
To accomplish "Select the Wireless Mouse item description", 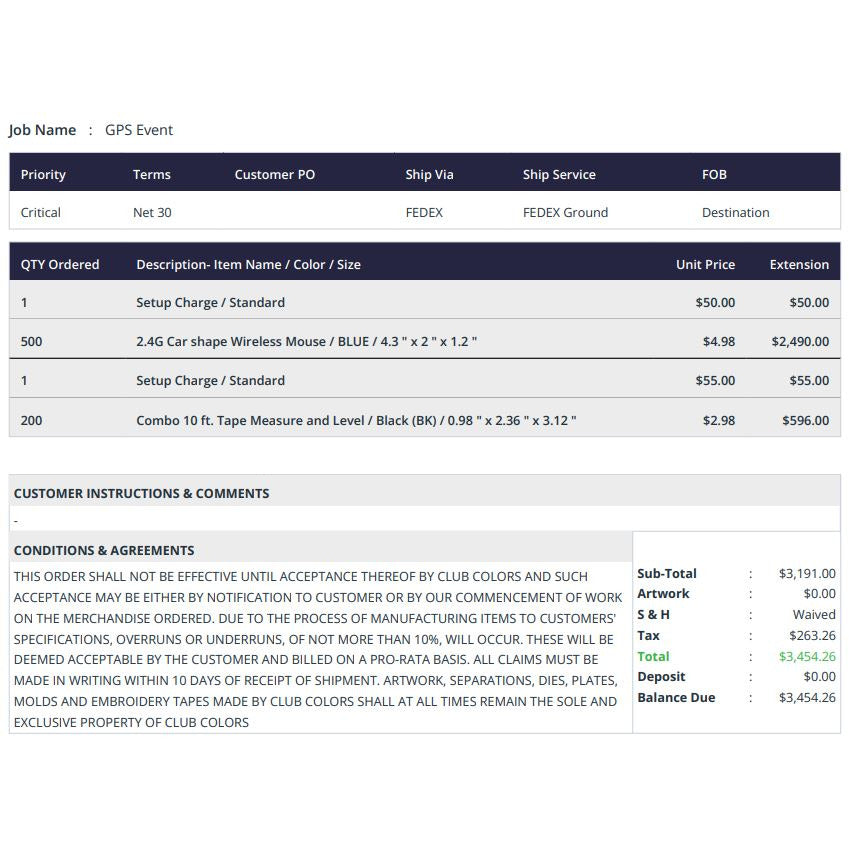I will click(x=306, y=341).
